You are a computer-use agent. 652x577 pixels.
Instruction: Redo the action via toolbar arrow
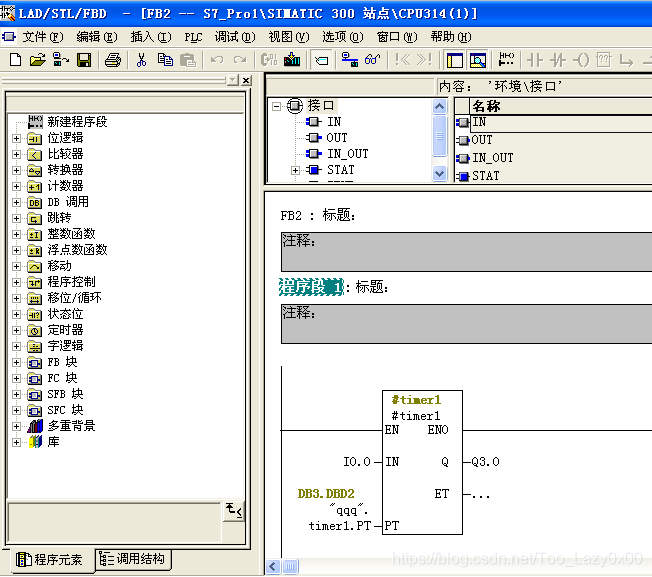point(240,60)
